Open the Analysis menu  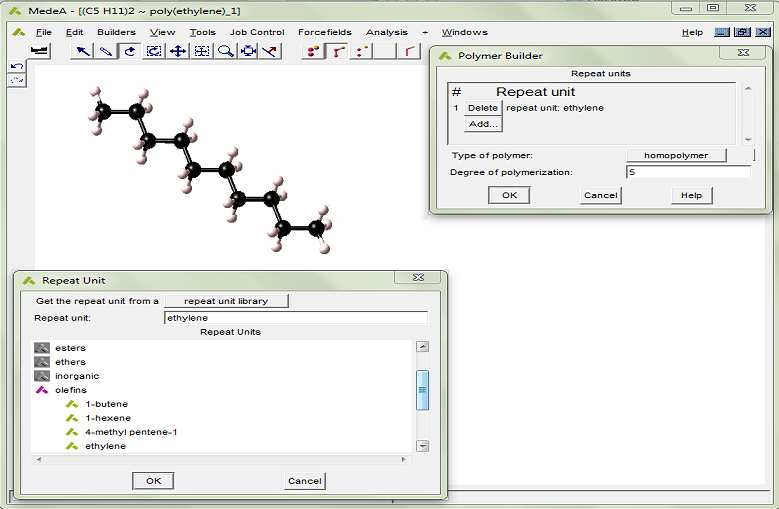(x=387, y=32)
